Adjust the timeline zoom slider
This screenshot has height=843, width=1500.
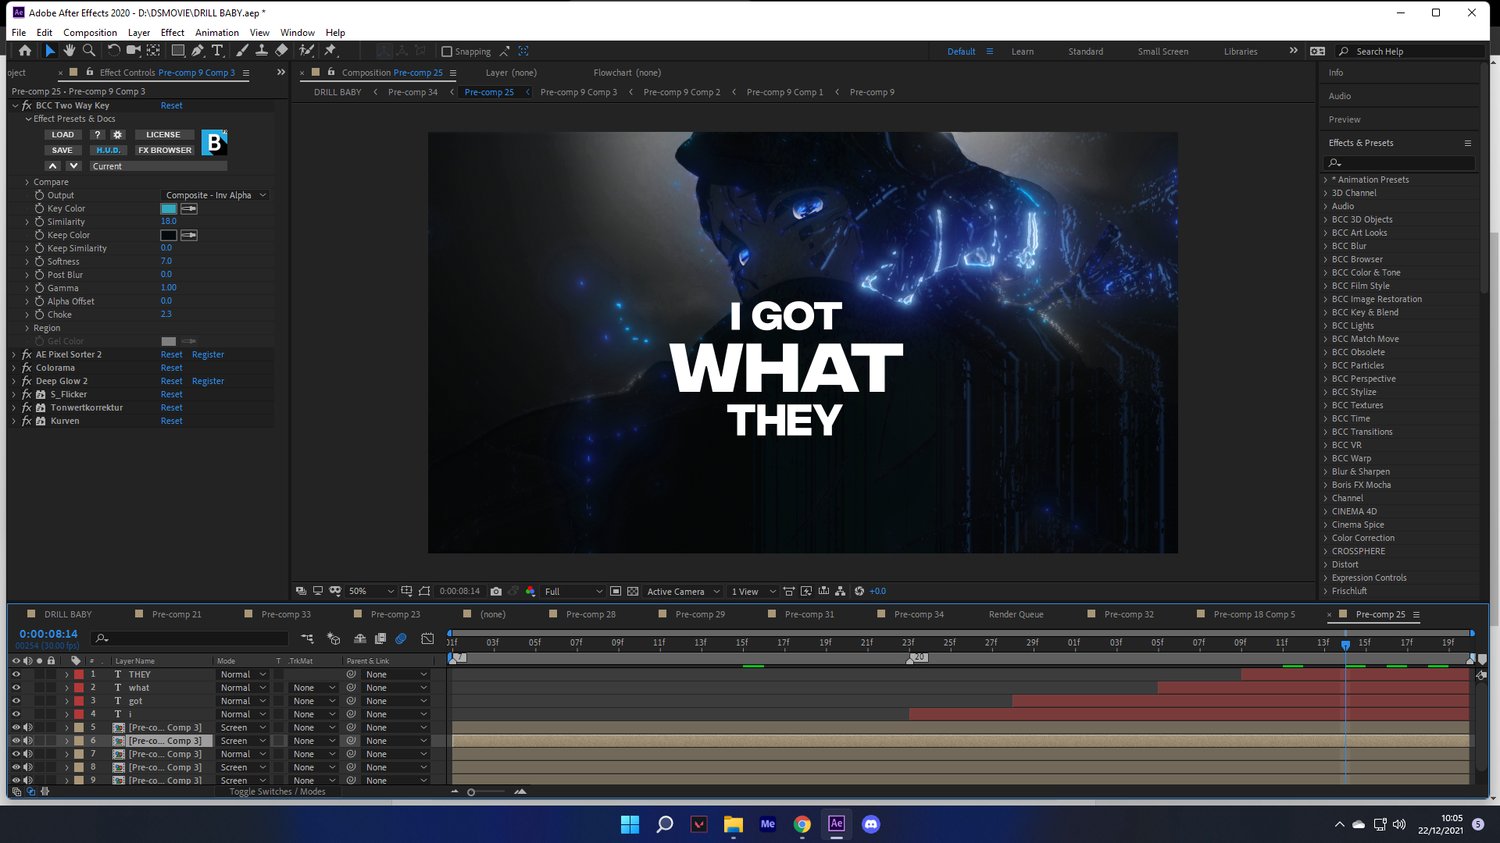471,792
